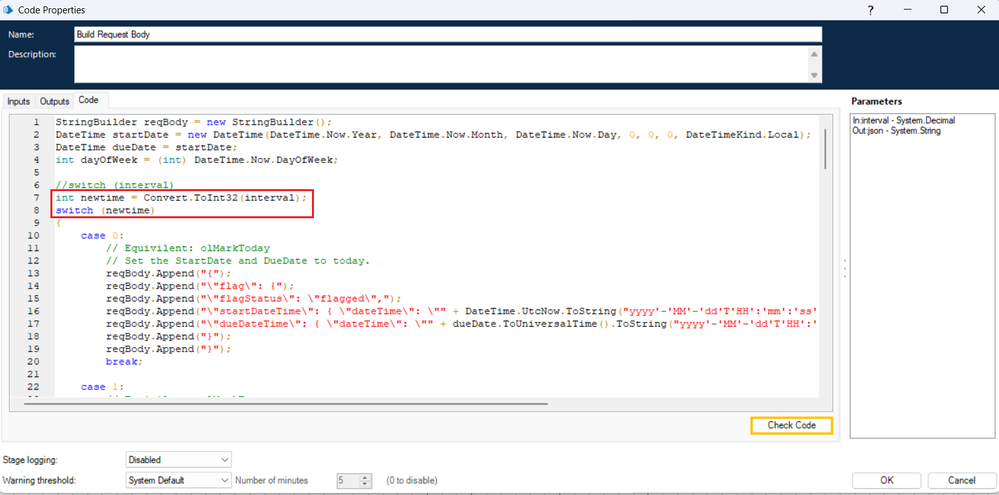The height and width of the screenshot is (495, 999).
Task: Click the flagStatus Append line
Action: [x=254, y=298]
